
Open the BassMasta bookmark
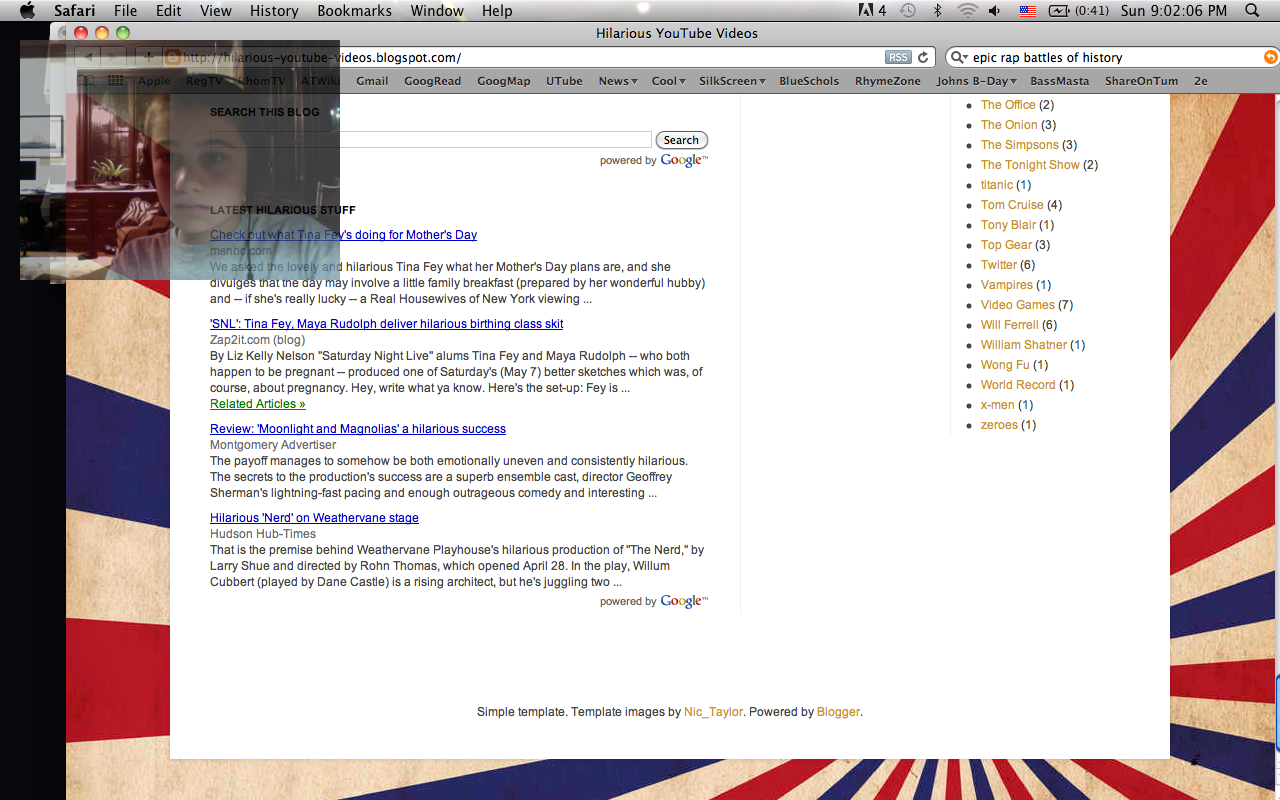tap(1059, 81)
